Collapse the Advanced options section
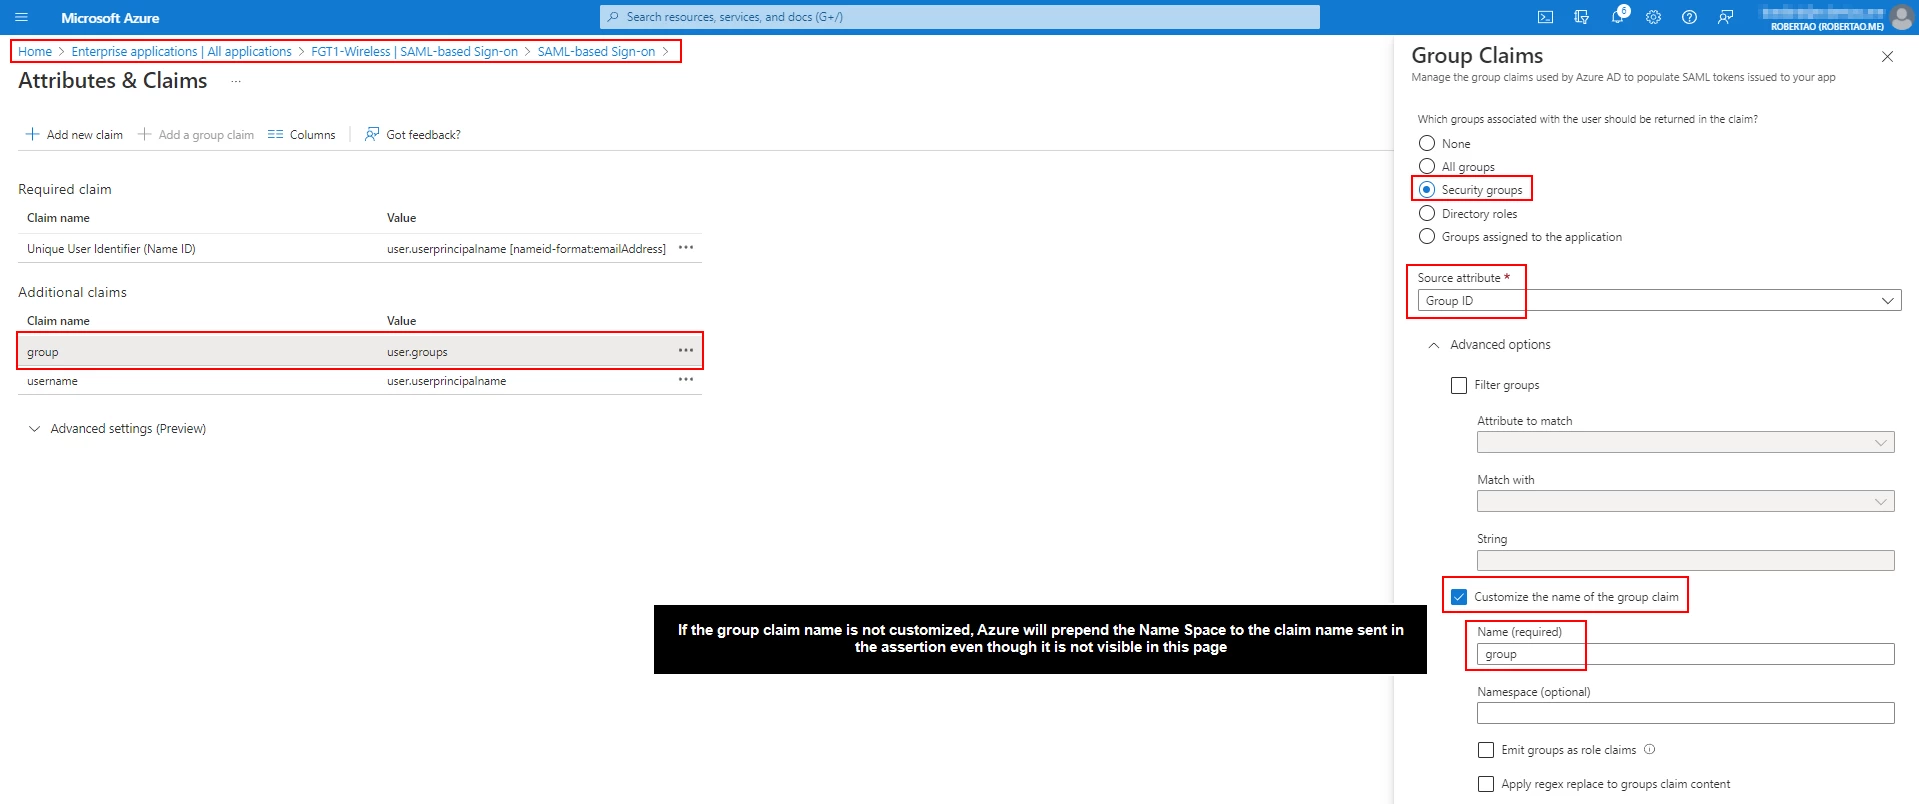This screenshot has height=804, width=1919. pos(1489,345)
